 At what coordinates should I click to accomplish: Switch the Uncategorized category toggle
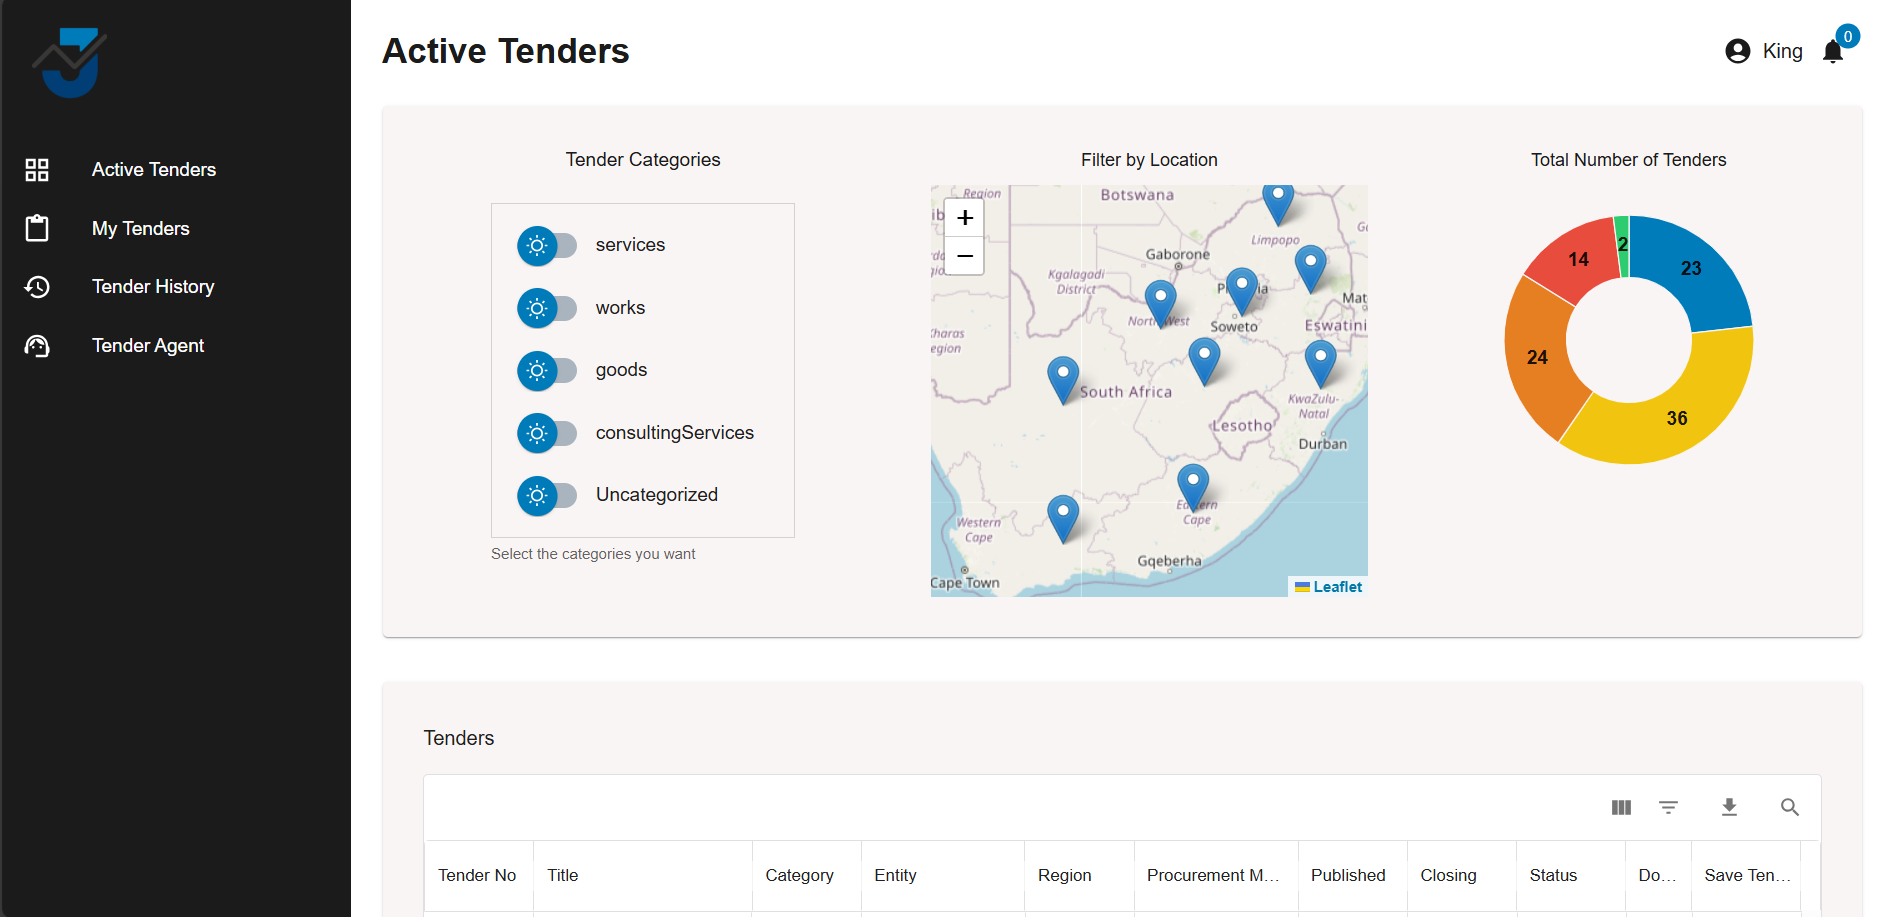coord(546,496)
